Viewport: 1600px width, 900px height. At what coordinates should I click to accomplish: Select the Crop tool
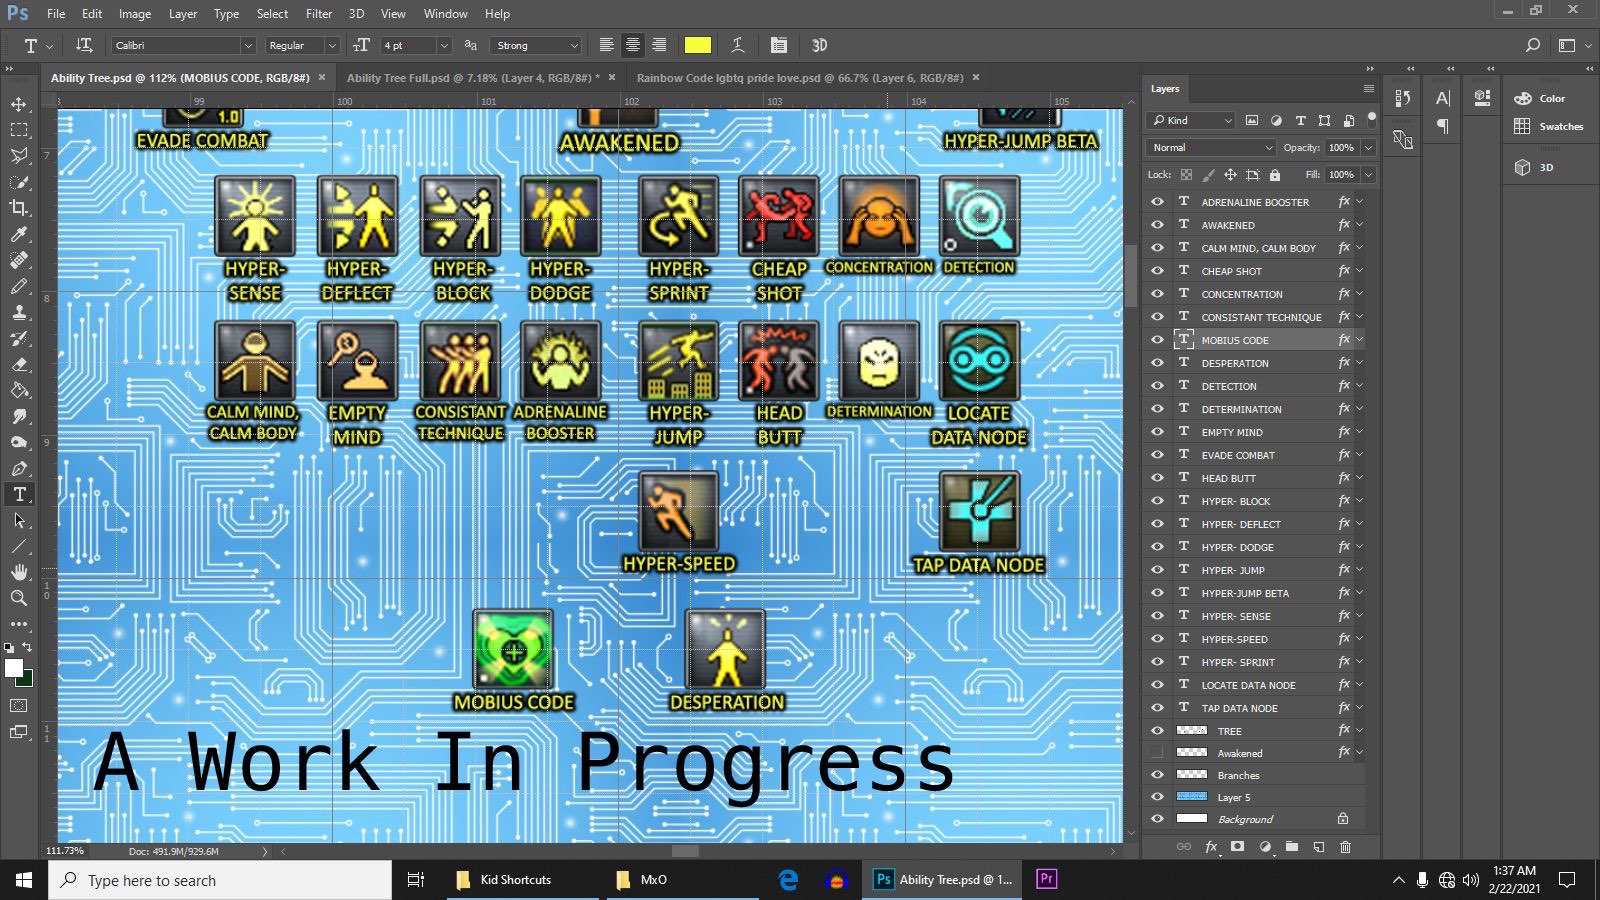[19, 208]
